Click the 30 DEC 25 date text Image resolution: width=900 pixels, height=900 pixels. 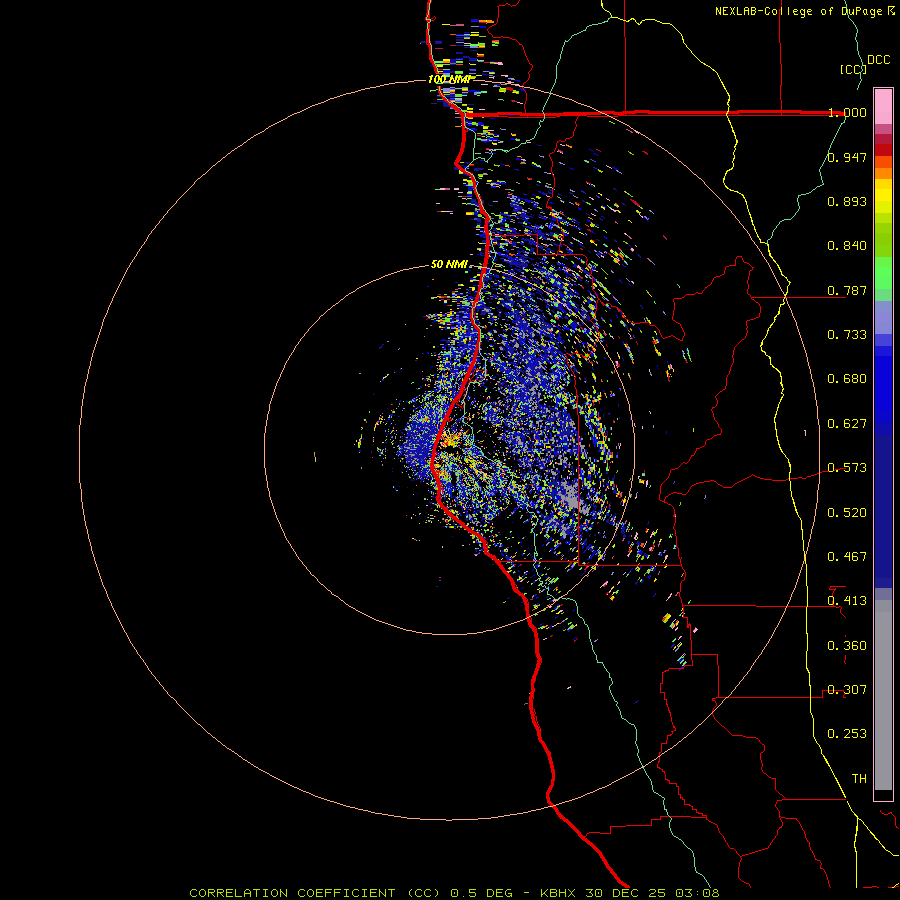pos(626,893)
